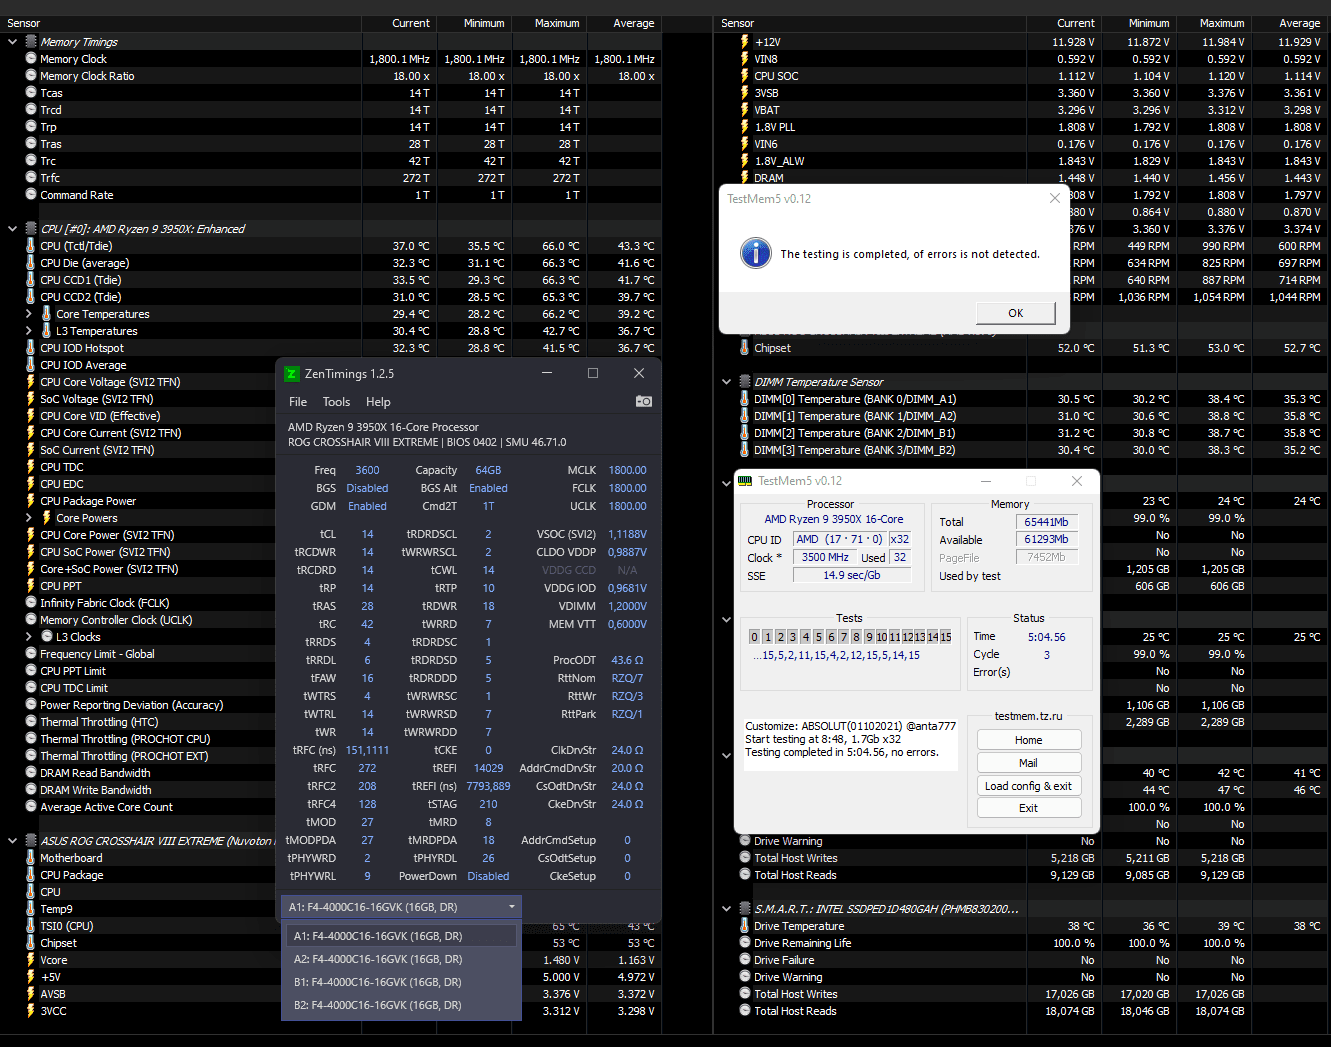Open the File menu in ZenTimings

pos(298,402)
